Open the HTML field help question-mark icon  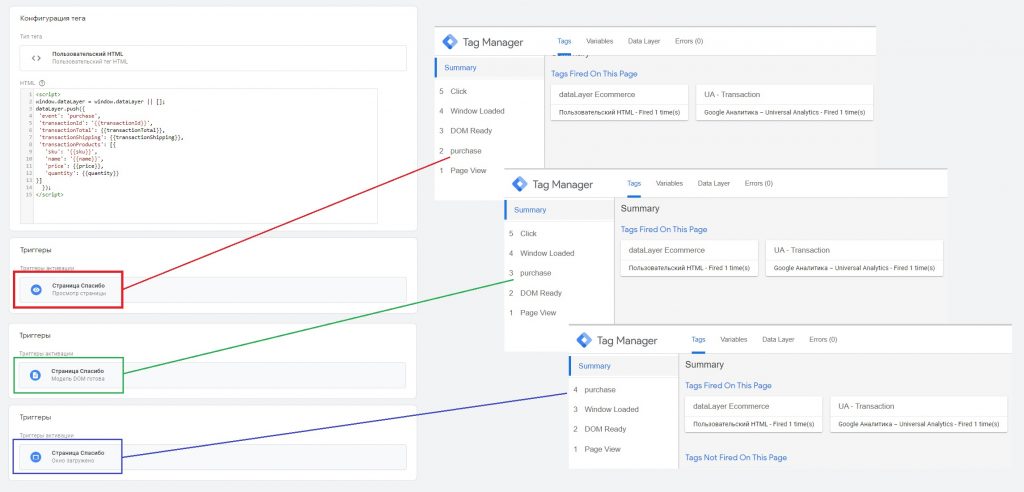click(42, 83)
